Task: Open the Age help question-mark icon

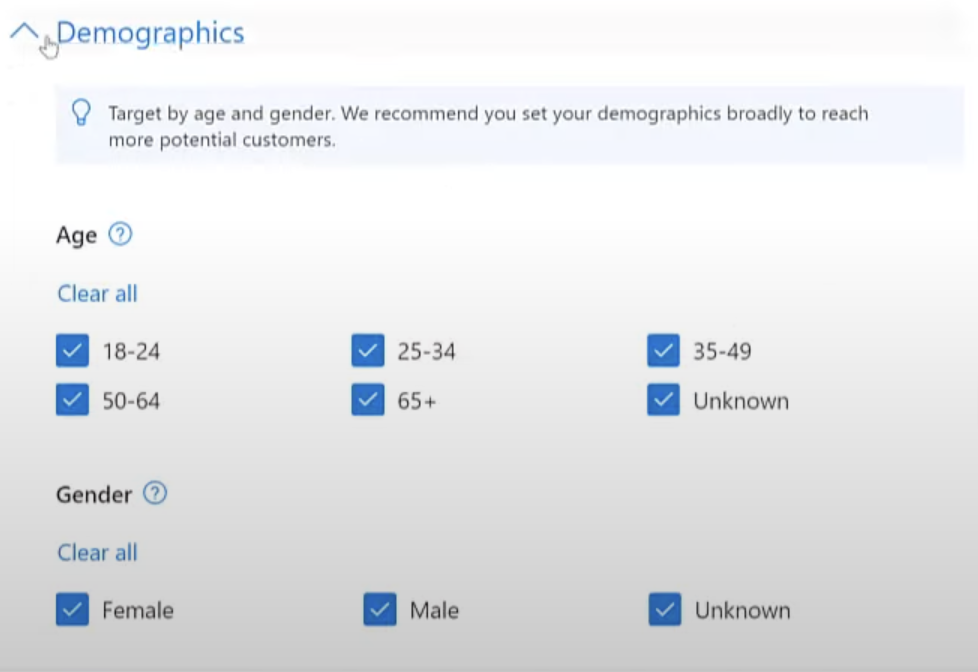Action: (x=120, y=234)
